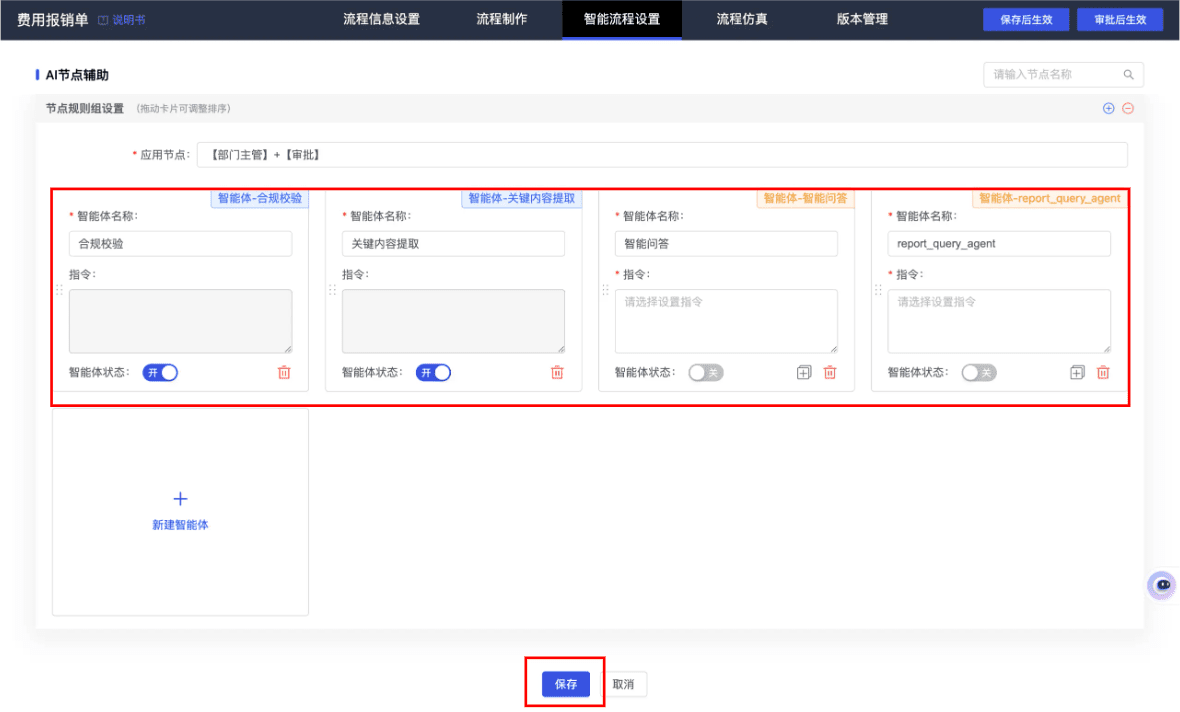Delete the 智能问答 agent card

click(x=829, y=373)
